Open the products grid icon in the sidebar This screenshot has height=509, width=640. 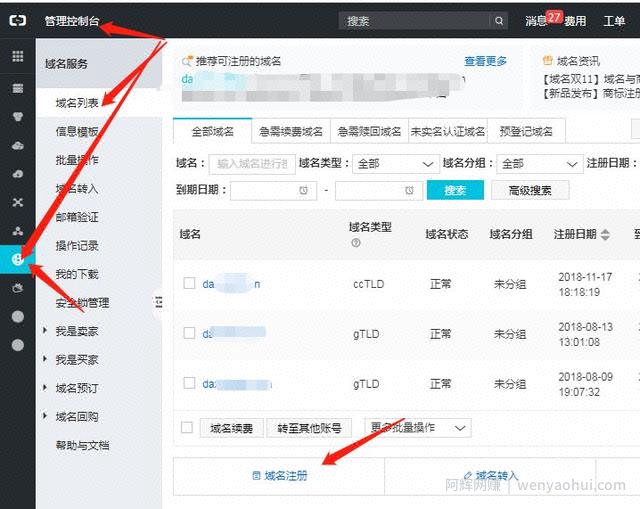click(x=18, y=56)
